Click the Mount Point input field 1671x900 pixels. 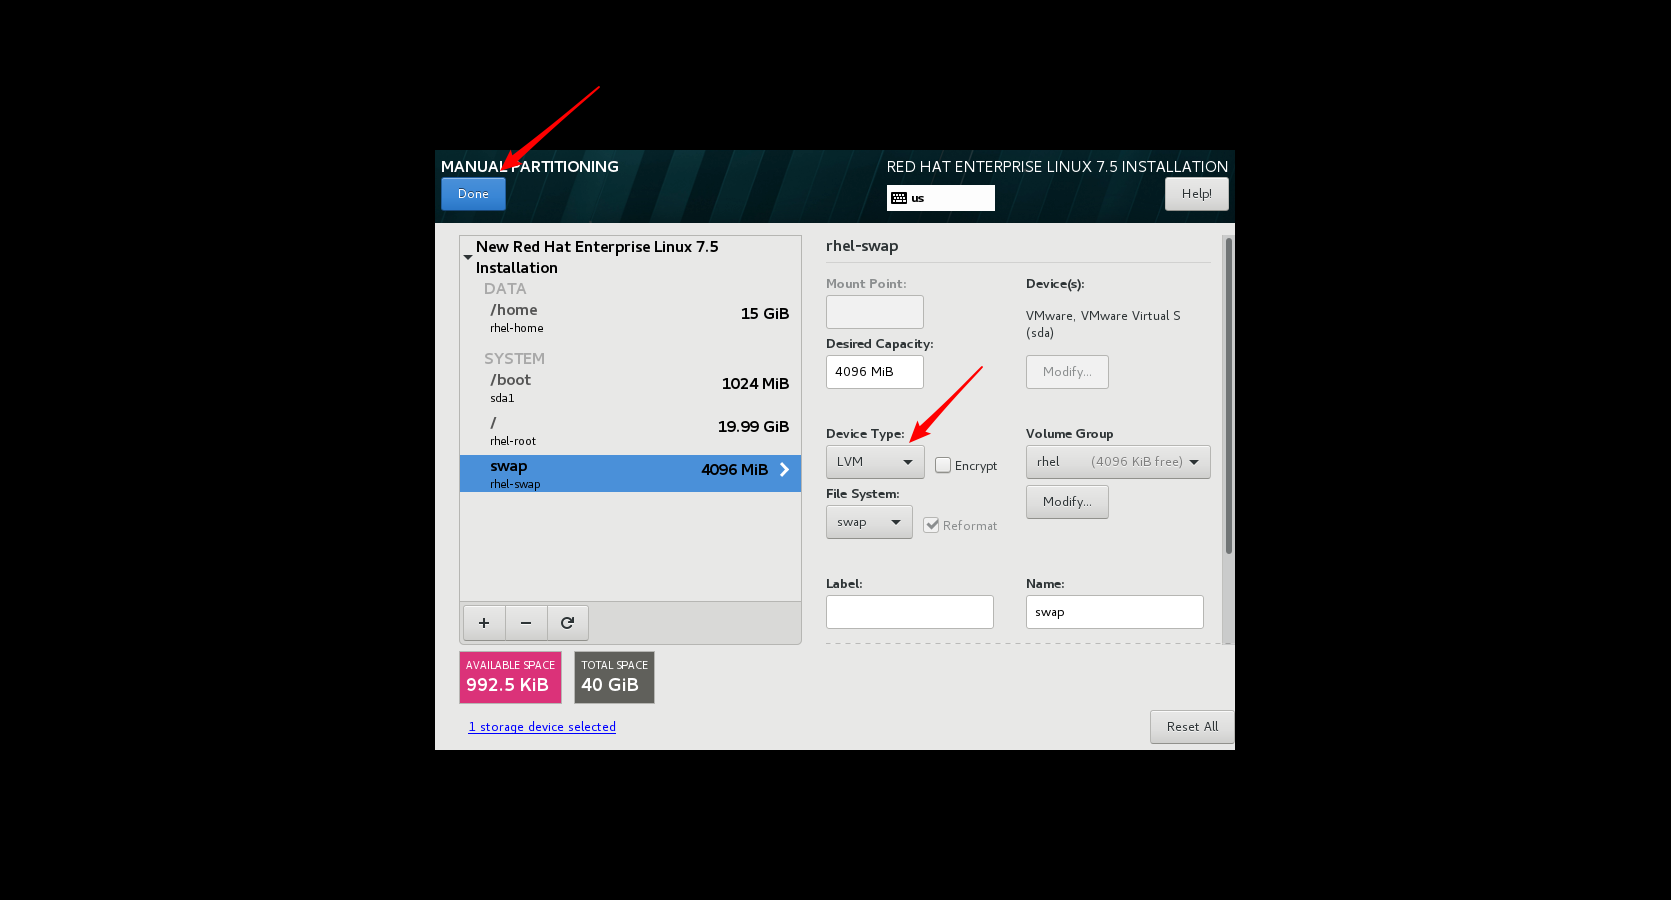pyautogui.click(x=875, y=312)
